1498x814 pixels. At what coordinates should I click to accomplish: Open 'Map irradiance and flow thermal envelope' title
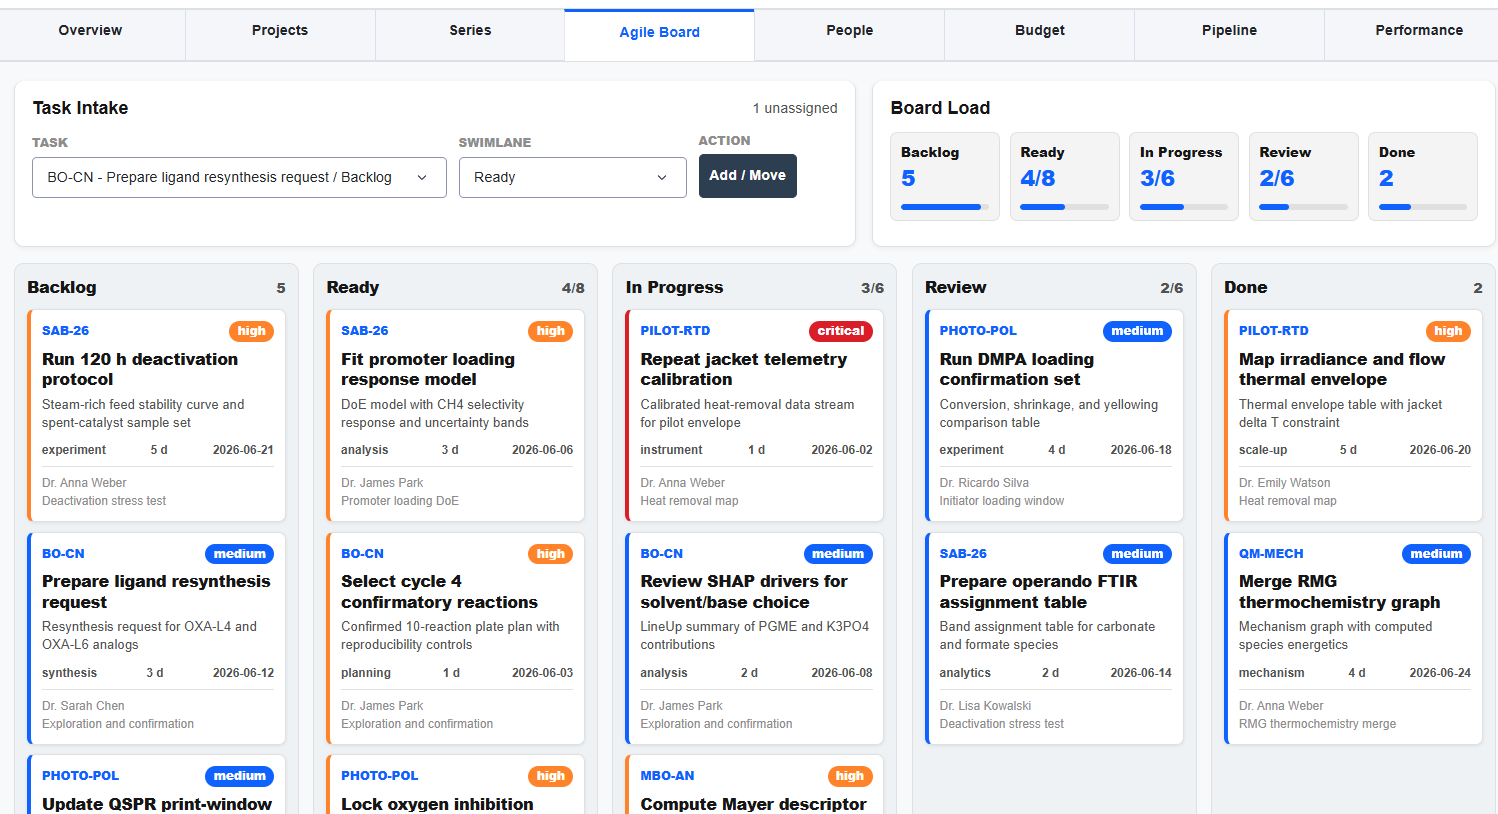pos(1342,369)
